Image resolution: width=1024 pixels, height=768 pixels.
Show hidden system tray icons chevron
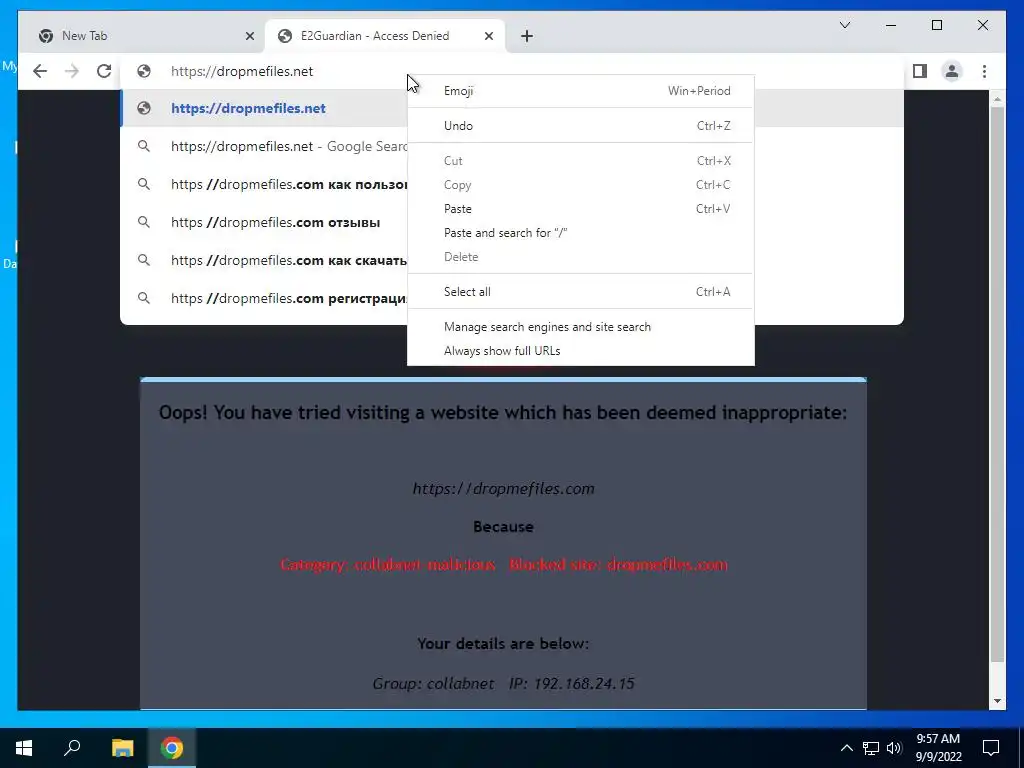[x=846, y=748]
